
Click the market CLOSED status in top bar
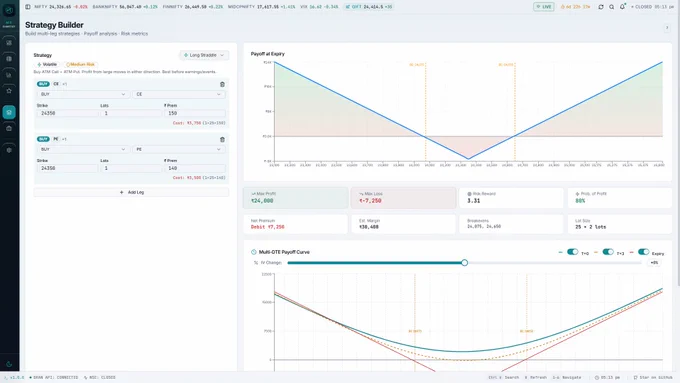652,7
